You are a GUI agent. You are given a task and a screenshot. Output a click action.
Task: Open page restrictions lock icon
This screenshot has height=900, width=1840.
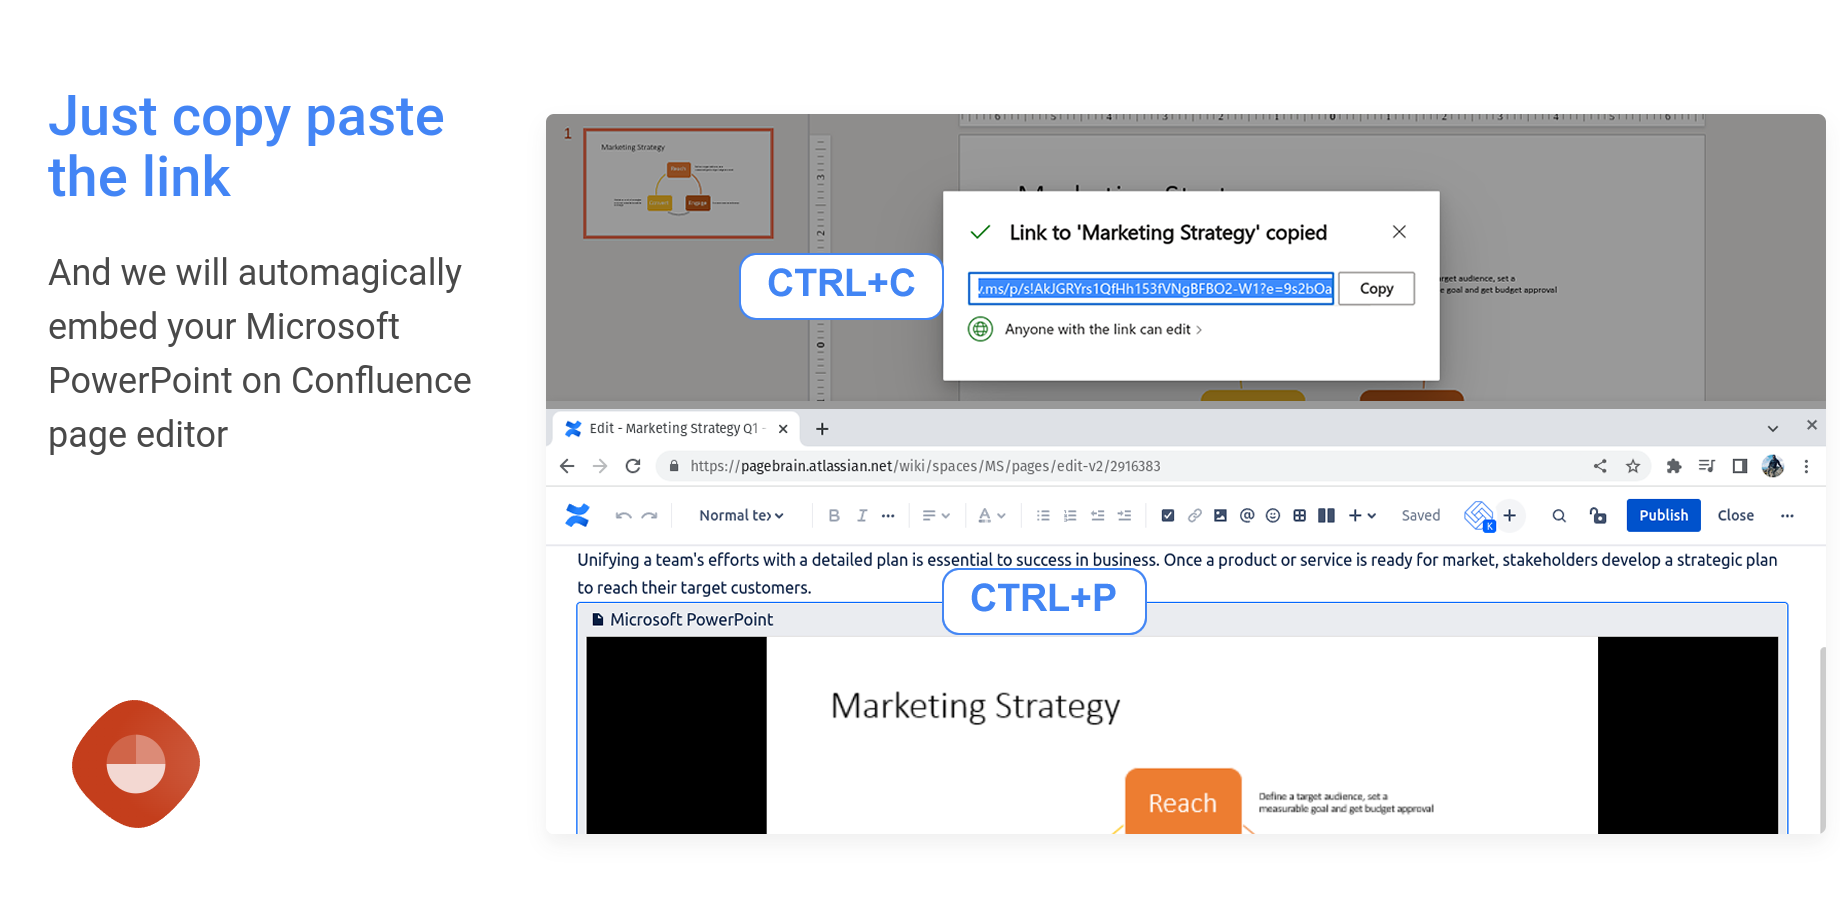pos(1598,515)
